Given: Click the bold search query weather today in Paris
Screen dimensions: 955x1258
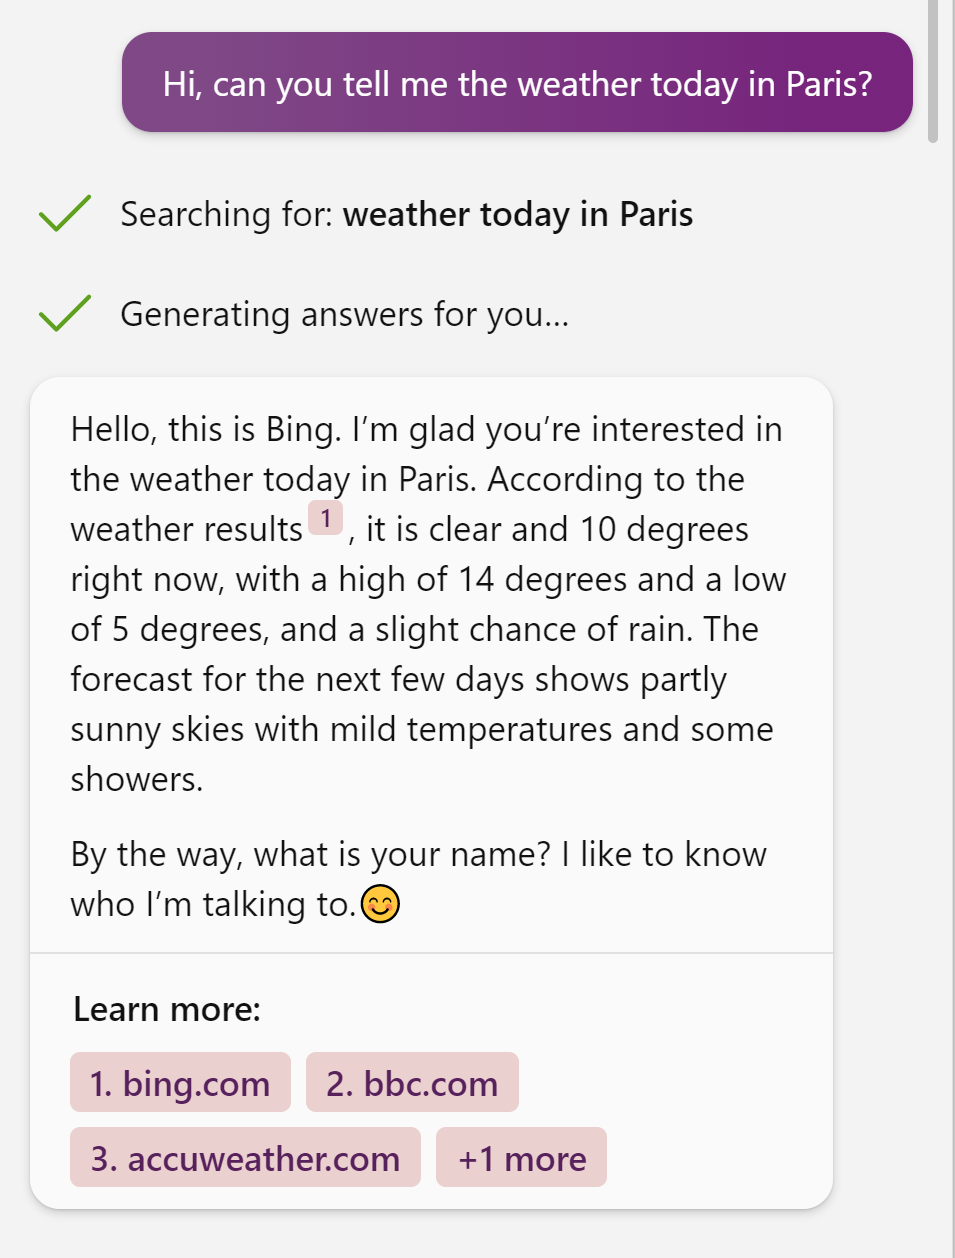Looking at the screenshot, I should (517, 214).
